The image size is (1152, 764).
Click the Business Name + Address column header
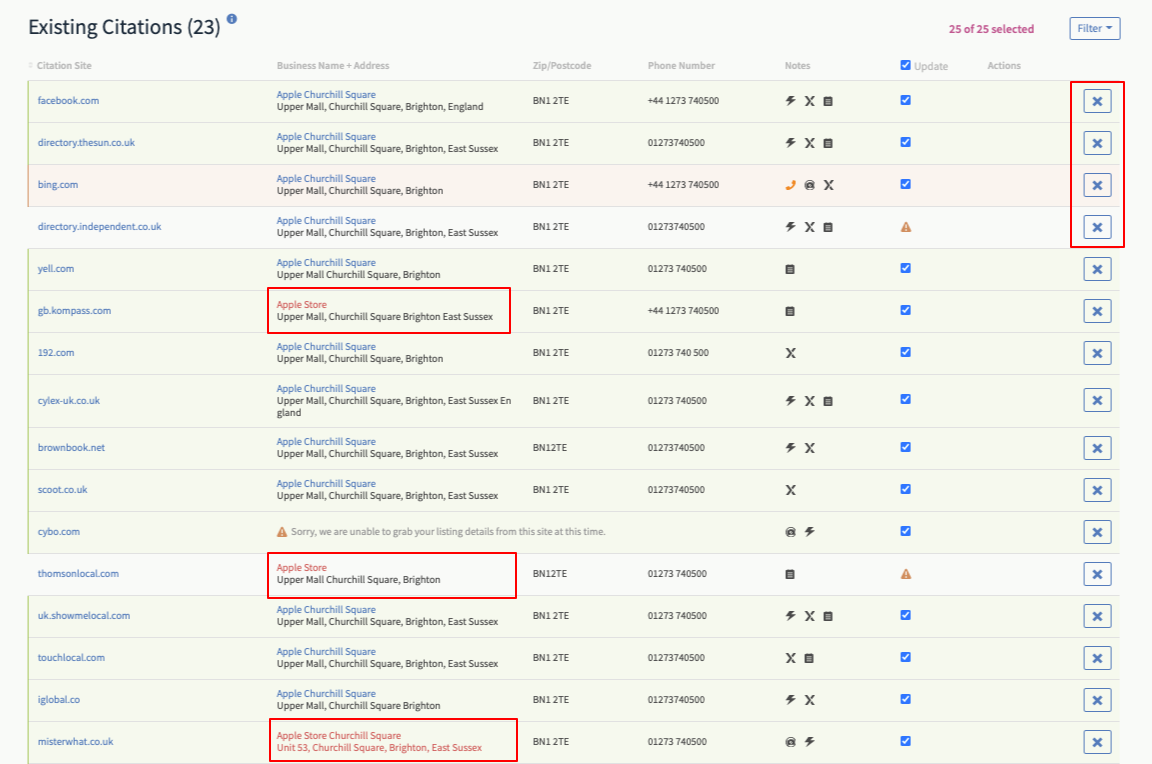[x=333, y=65]
